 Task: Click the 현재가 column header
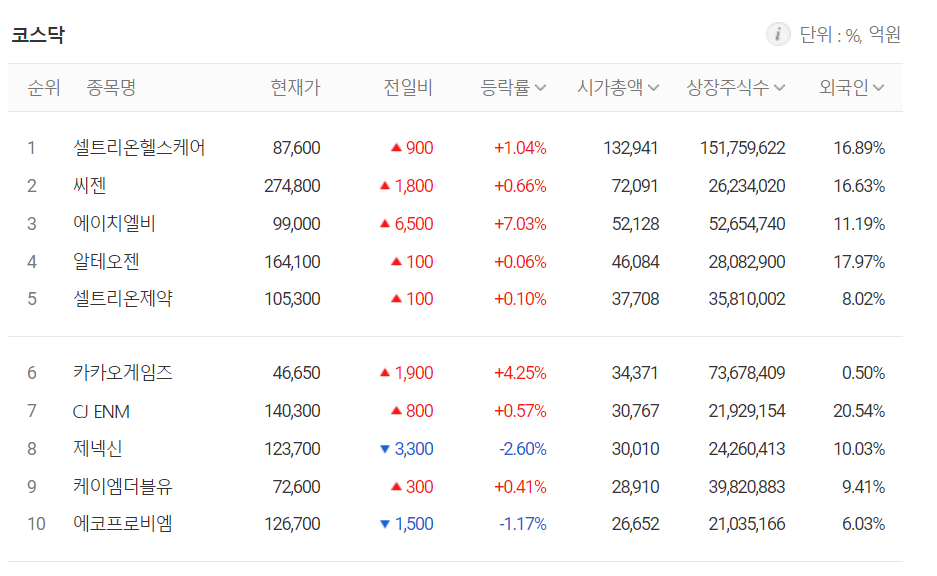pos(295,88)
